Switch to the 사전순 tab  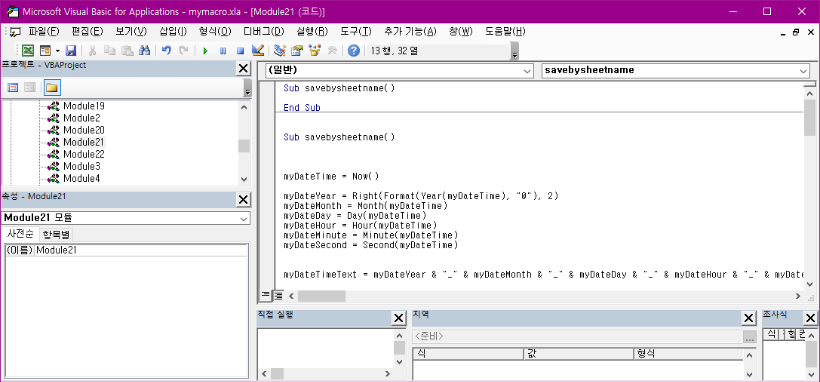pos(19,234)
